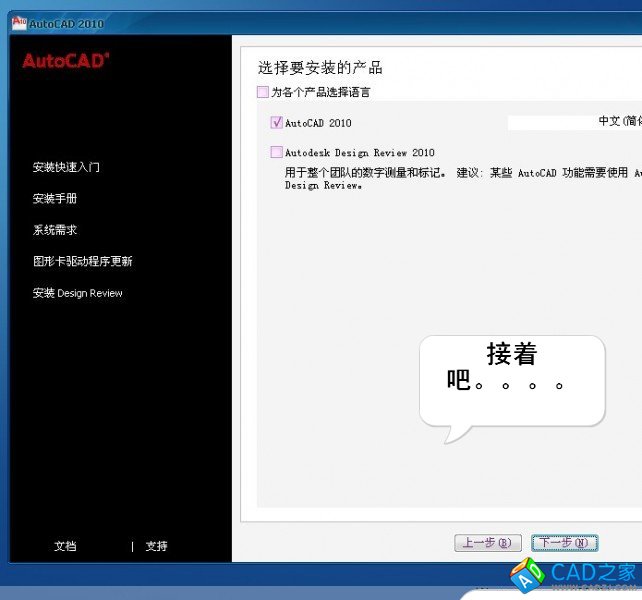This screenshot has width=642, height=600.
Task: Open 安装快速入门 link
Action: click(66, 167)
